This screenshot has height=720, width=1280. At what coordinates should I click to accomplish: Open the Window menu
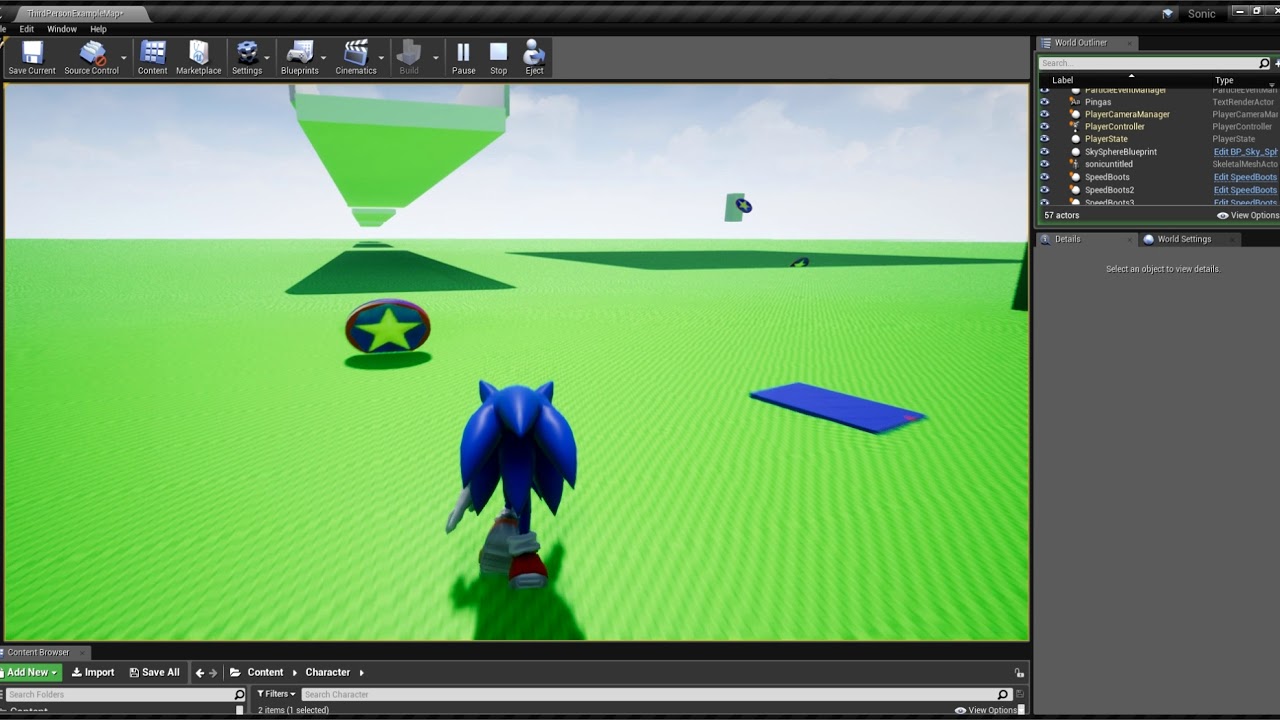(62, 29)
